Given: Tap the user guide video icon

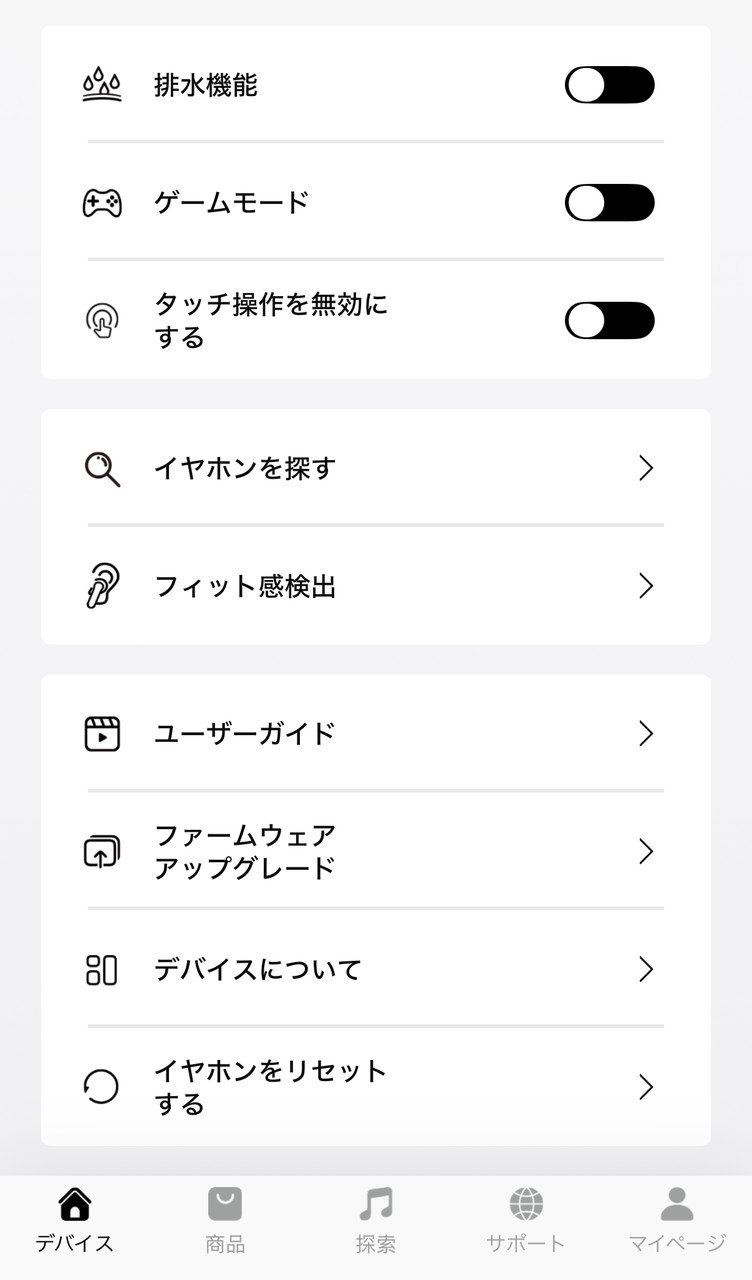Looking at the screenshot, I should pos(102,734).
